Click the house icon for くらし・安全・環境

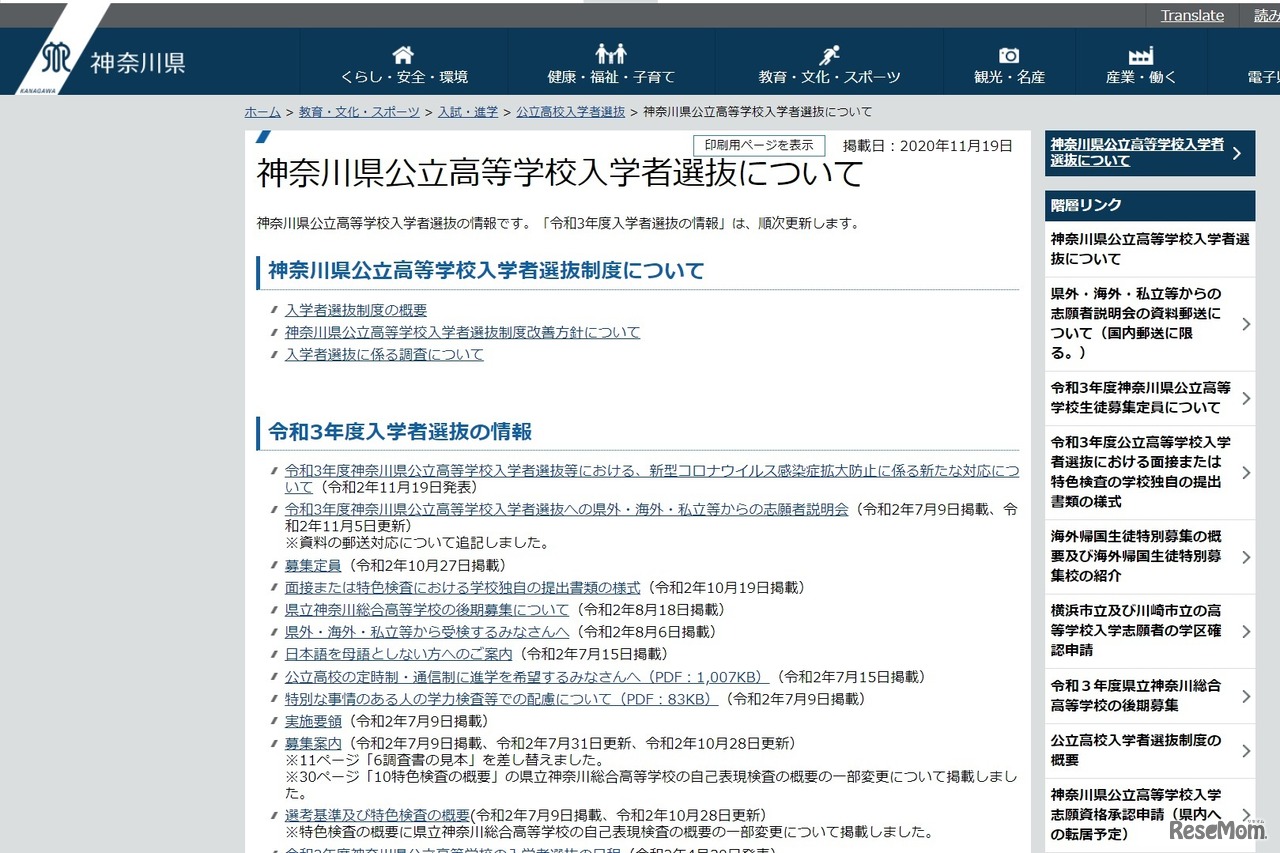(403, 55)
